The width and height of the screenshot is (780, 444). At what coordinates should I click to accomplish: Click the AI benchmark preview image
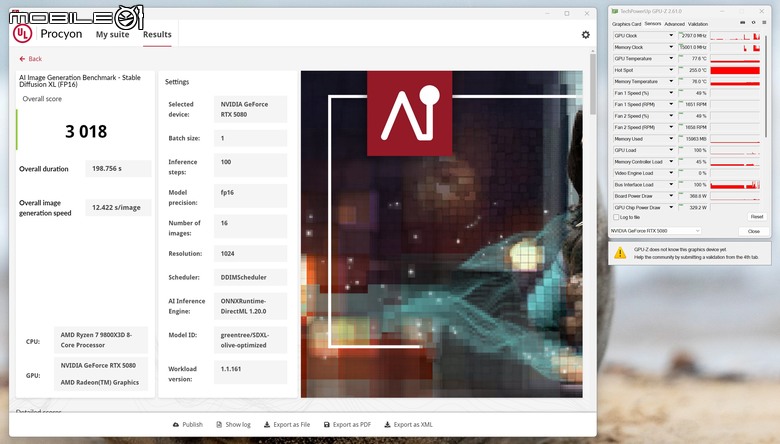tap(442, 234)
